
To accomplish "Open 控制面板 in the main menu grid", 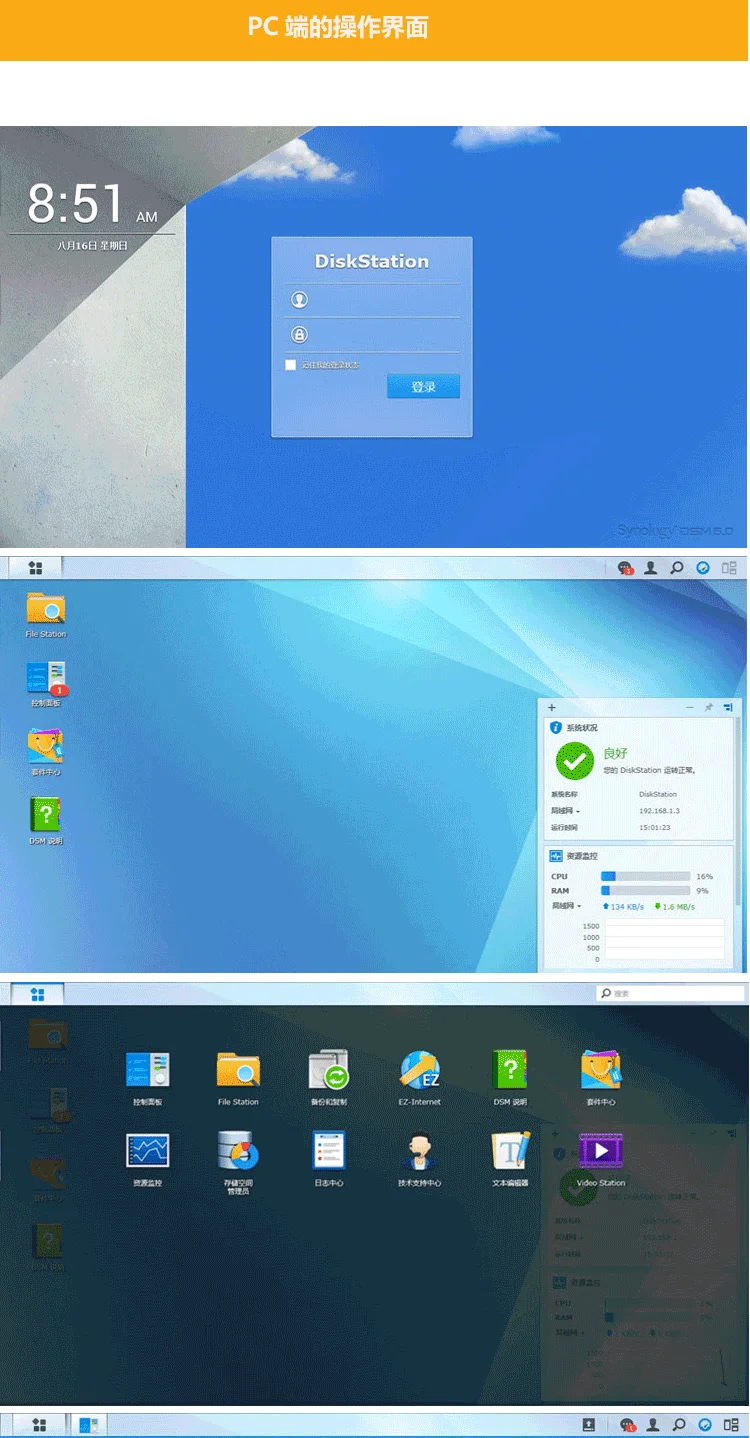I will tap(147, 1078).
